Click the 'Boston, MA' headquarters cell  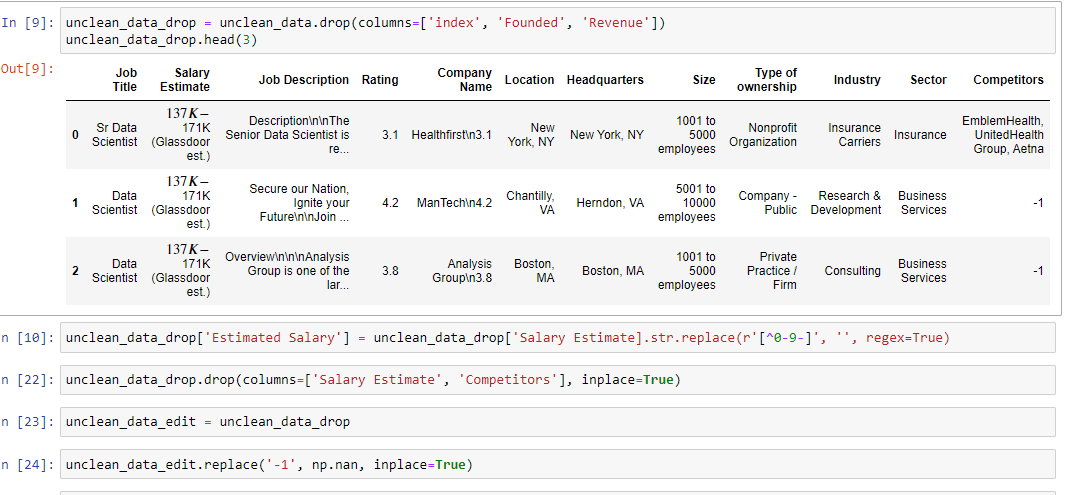point(613,271)
